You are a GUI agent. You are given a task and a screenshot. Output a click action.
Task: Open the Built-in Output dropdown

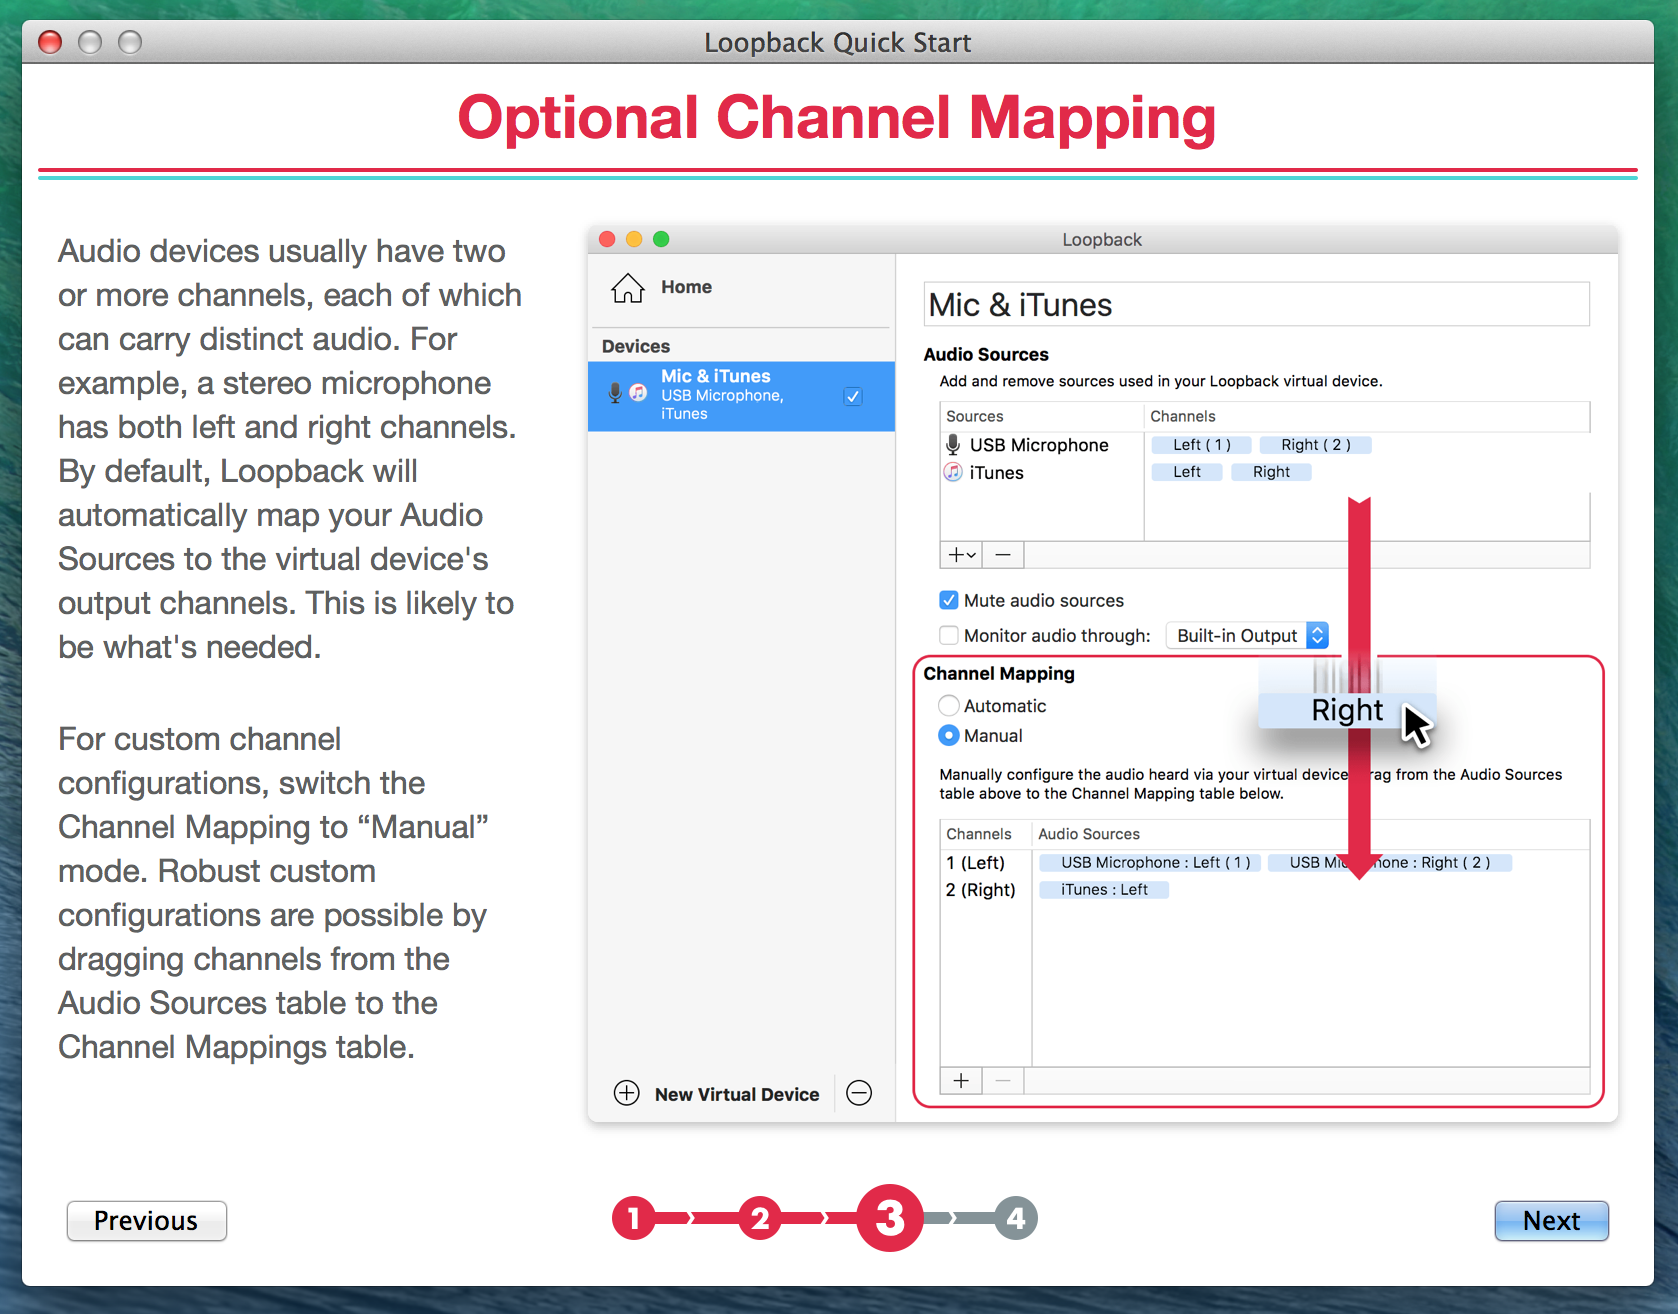(1247, 635)
